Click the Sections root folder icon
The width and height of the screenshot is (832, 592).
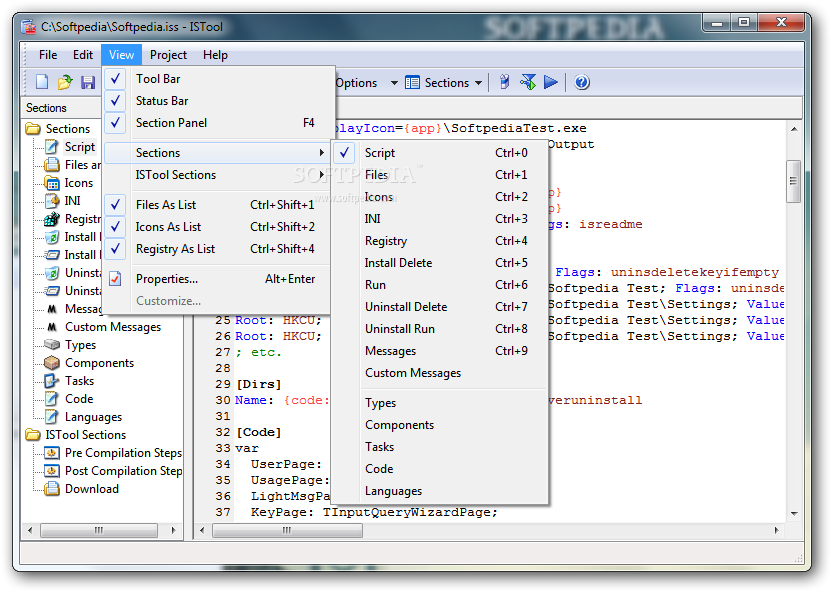coord(32,129)
